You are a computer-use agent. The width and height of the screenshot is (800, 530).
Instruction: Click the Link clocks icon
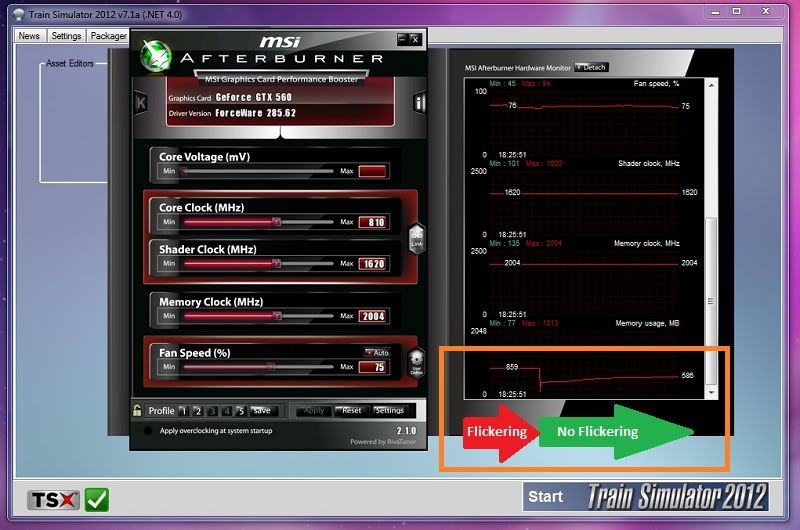coord(417,236)
